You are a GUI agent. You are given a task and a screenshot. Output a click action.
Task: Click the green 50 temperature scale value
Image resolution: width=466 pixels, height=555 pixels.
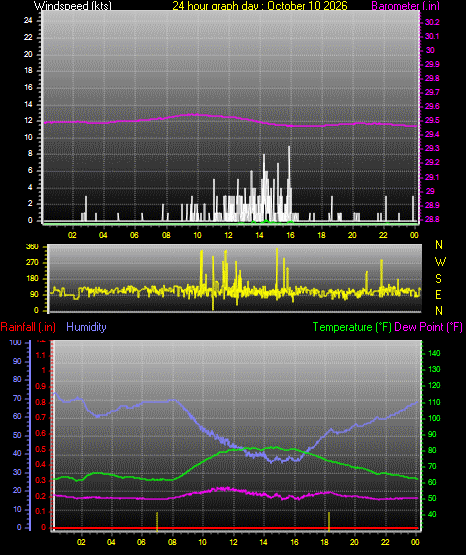pyautogui.click(x=432, y=498)
